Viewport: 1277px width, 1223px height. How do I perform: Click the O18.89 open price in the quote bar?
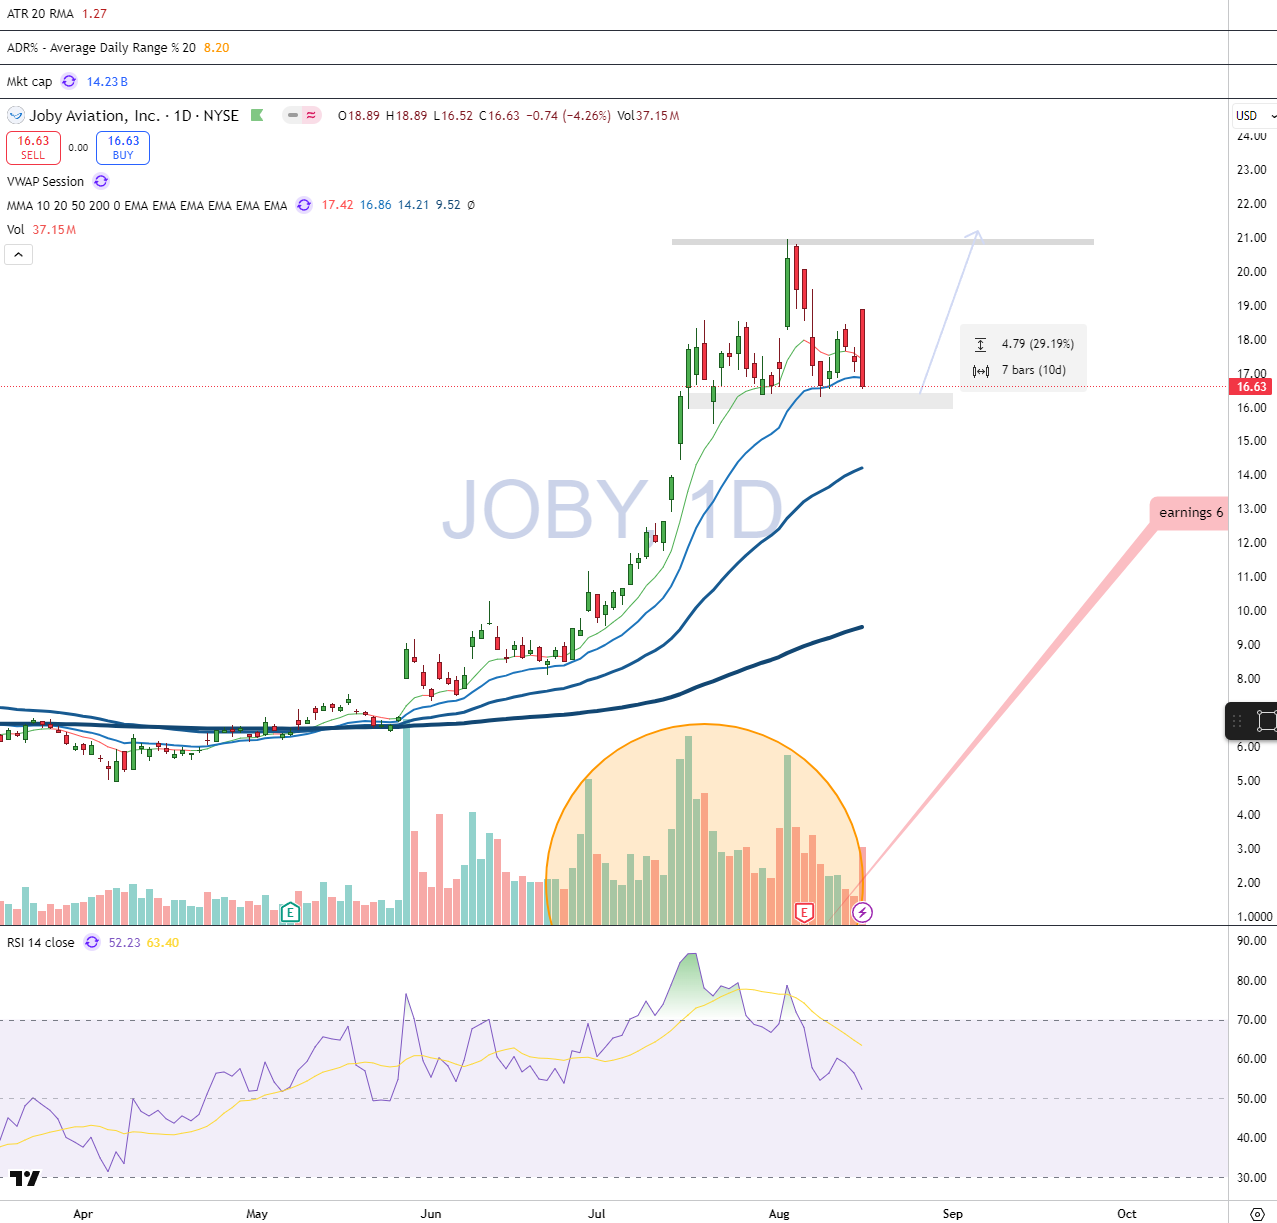[x=359, y=116]
